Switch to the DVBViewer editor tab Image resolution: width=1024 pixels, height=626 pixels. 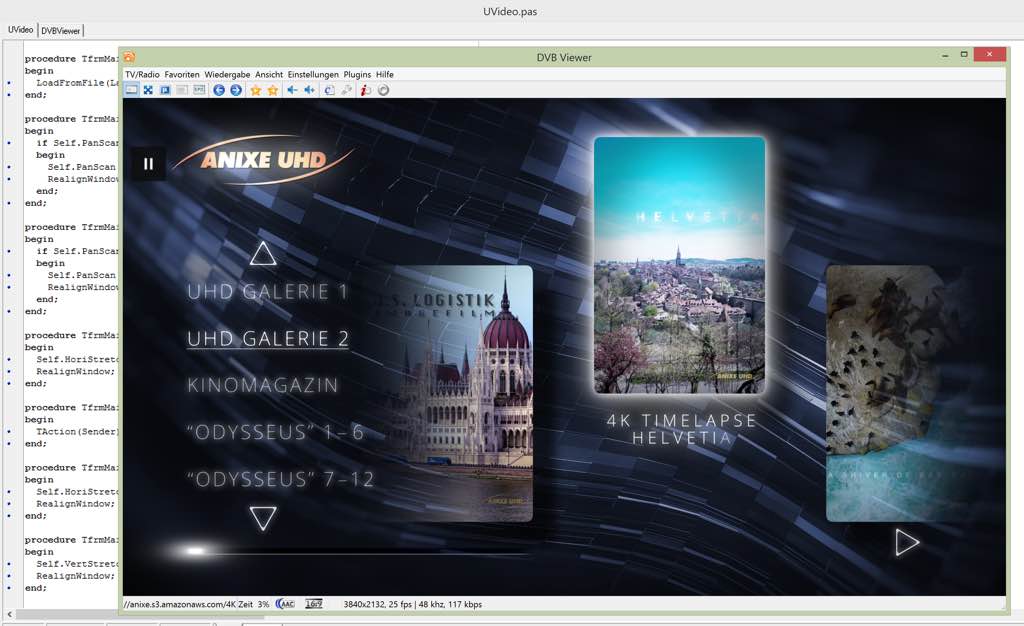pos(61,31)
